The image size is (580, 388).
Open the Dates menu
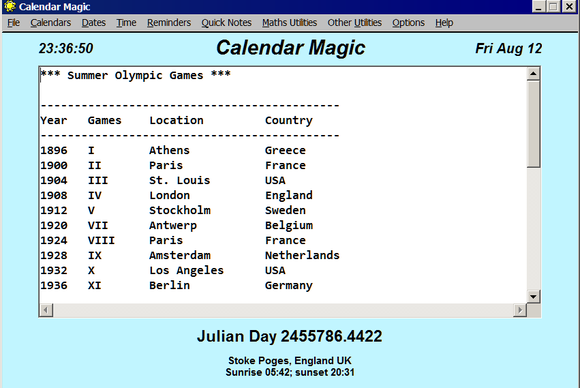click(94, 23)
